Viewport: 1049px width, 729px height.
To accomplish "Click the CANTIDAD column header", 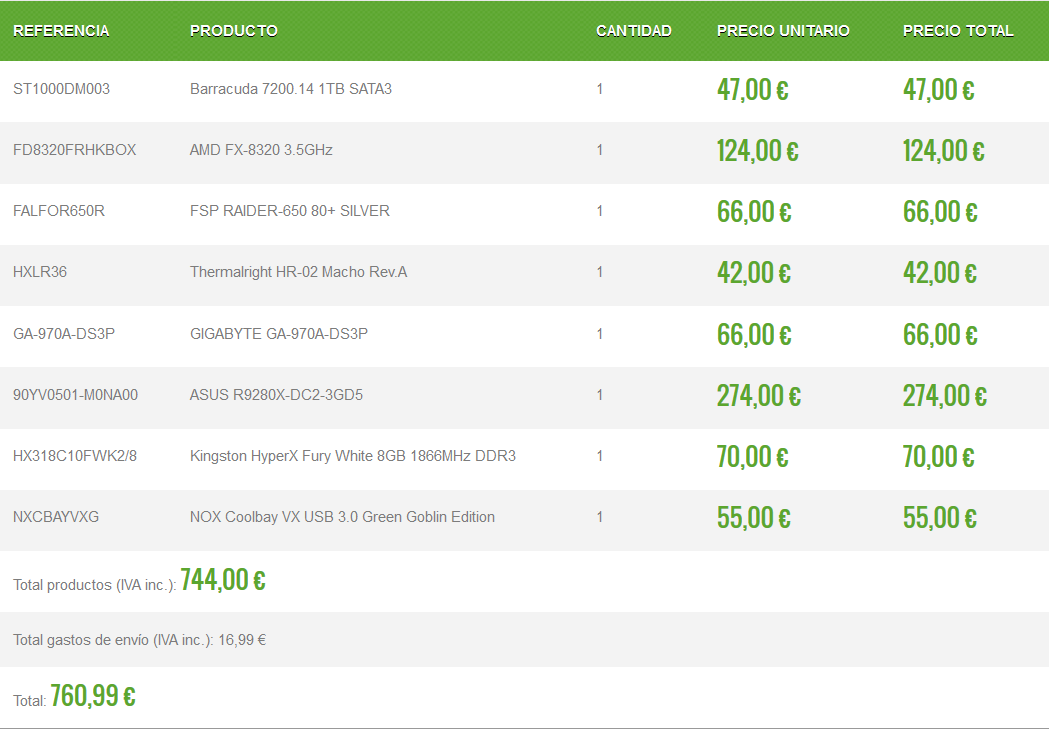I will [x=634, y=31].
